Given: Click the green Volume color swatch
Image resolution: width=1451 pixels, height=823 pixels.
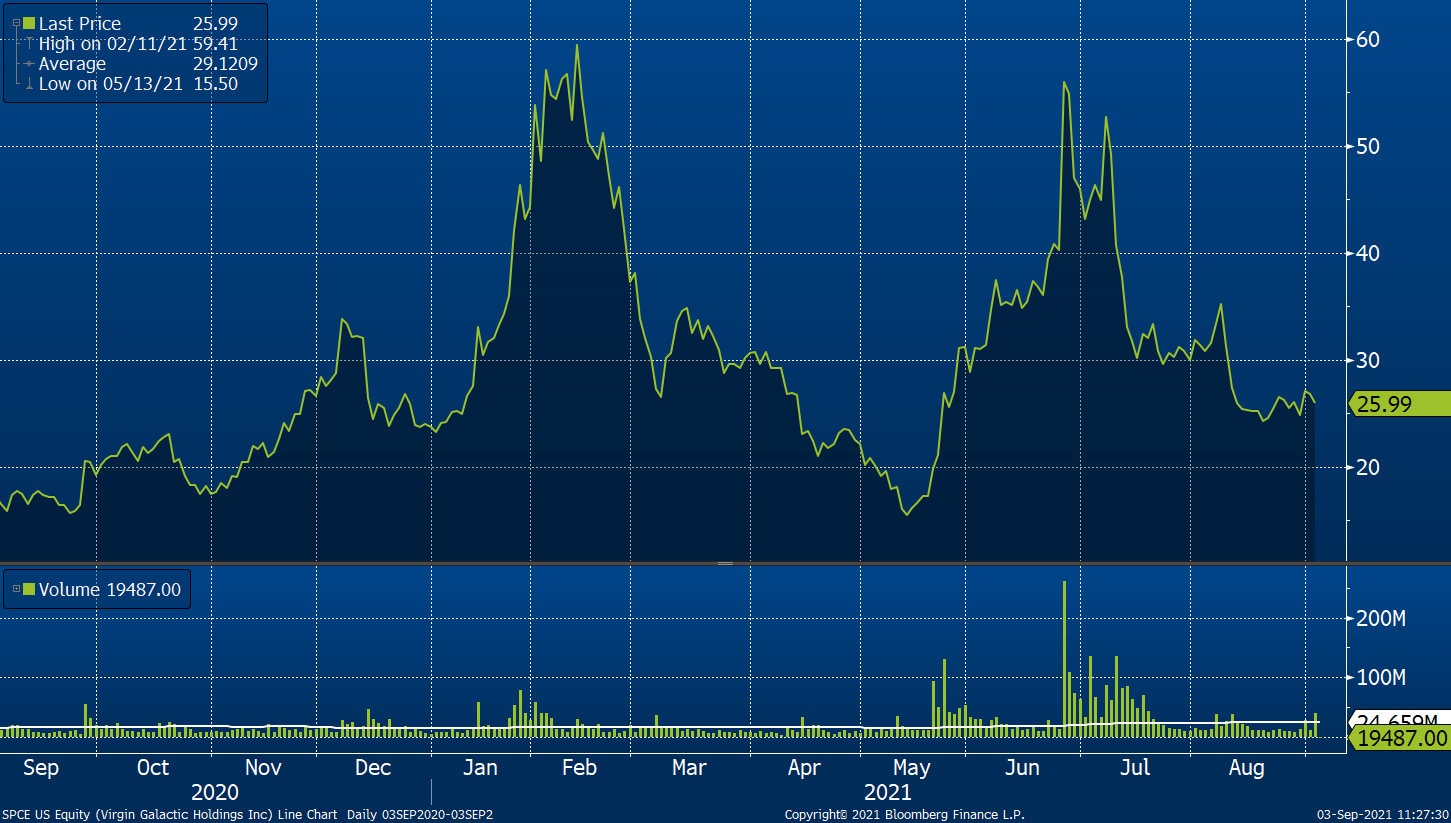Looking at the screenshot, I should coord(29,589).
